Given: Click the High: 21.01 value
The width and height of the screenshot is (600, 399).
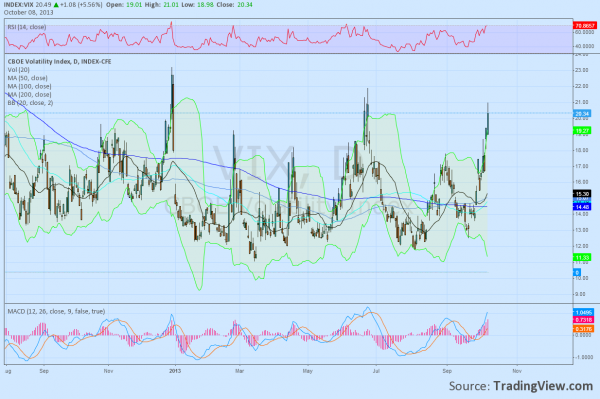Looking at the screenshot, I should [161, 5].
